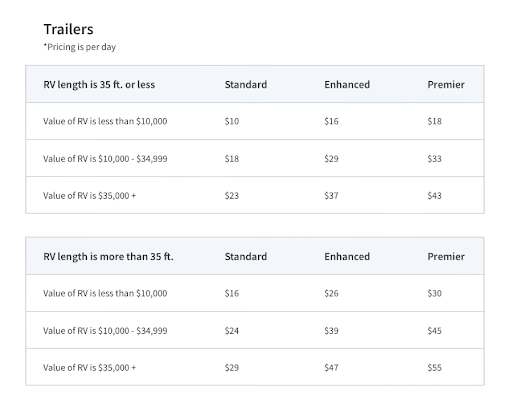Click the Trailers heading
This screenshot has height=415, width=512.
[68, 29]
